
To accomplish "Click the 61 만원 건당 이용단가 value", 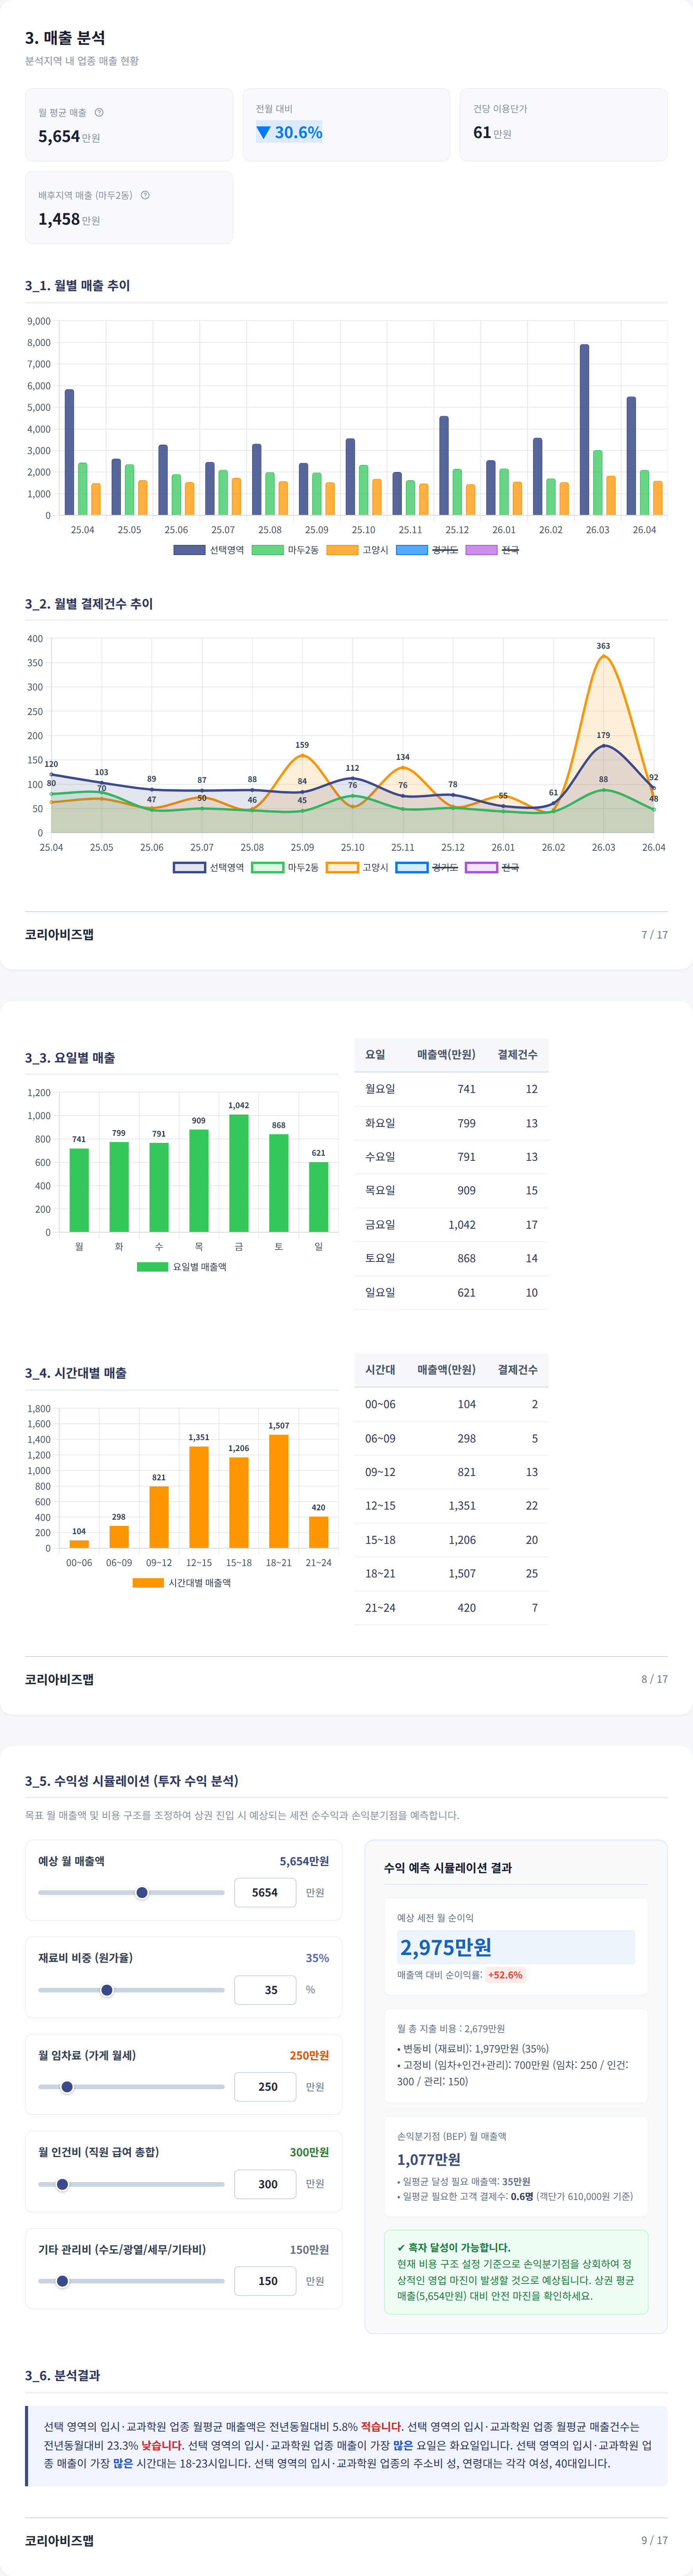I will pos(492,132).
